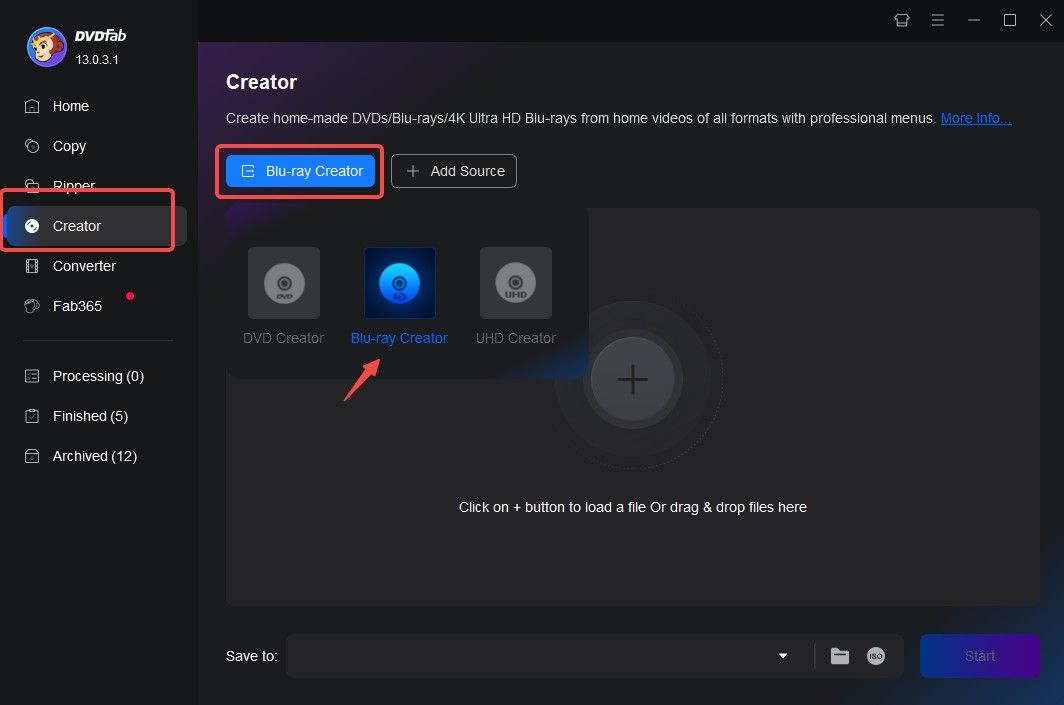Select the UHD Creator icon
This screenshot has height=705, width=1064.
[x=515, y=283]
